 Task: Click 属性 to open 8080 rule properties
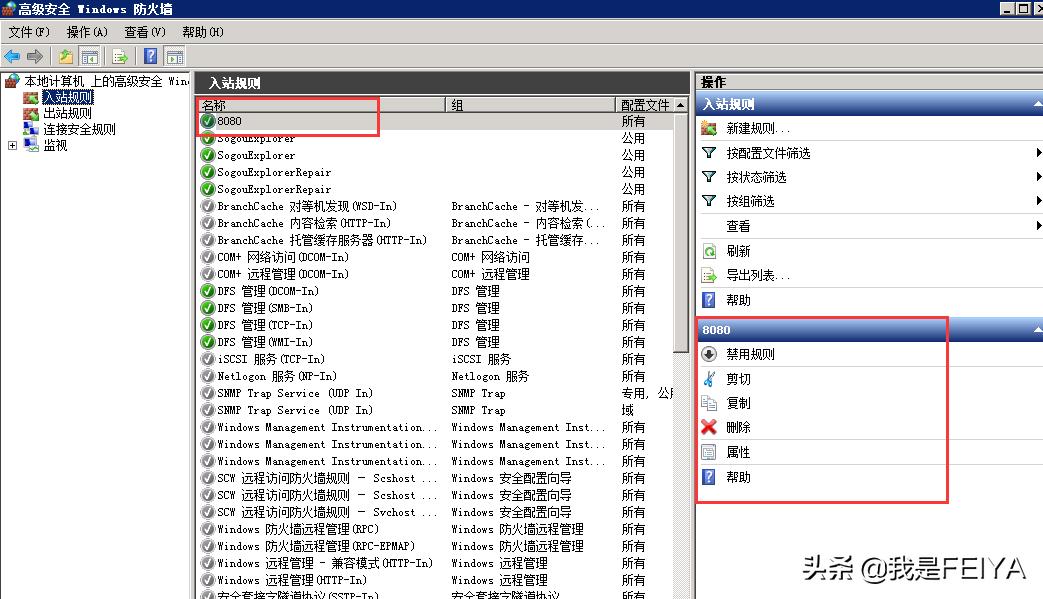pyautogui.click(x=738, y=452)
